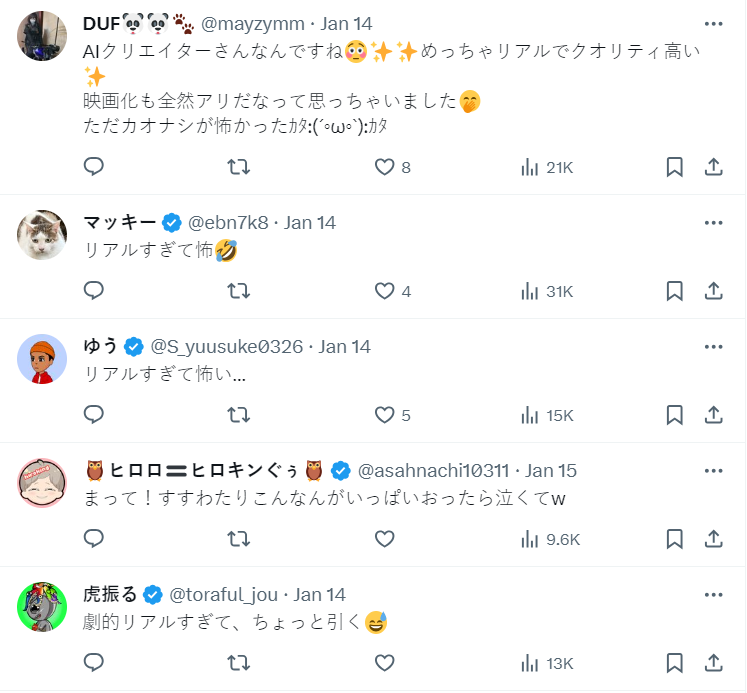Viewport: 747px width, 693px height.
Task: Bookmark the tweet by マッキー
Action: click(675, 291)
